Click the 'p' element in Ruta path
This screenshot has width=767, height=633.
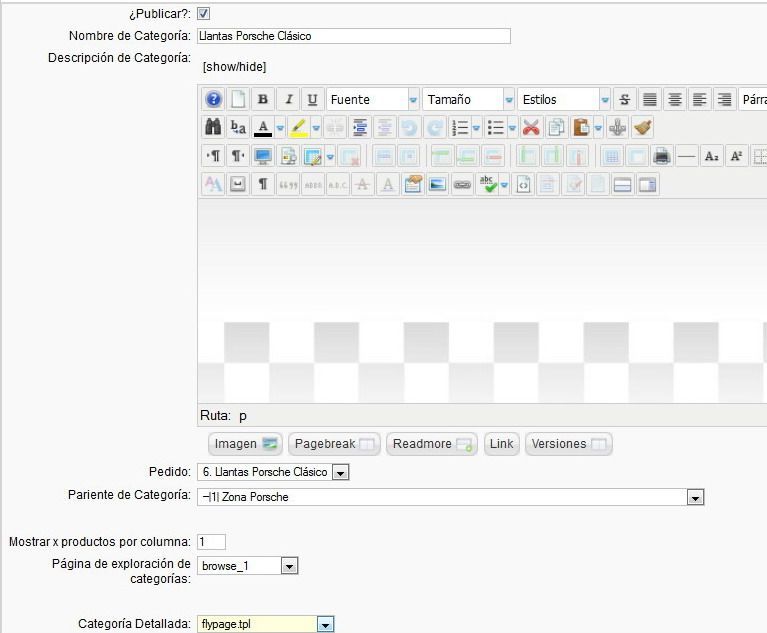click(x=243, y=416)
